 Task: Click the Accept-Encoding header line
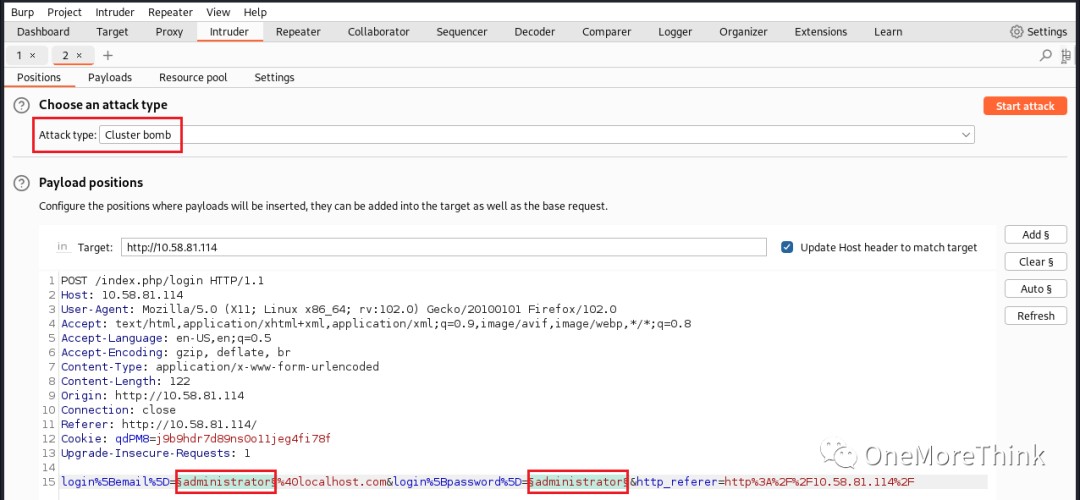coord(176,352)
